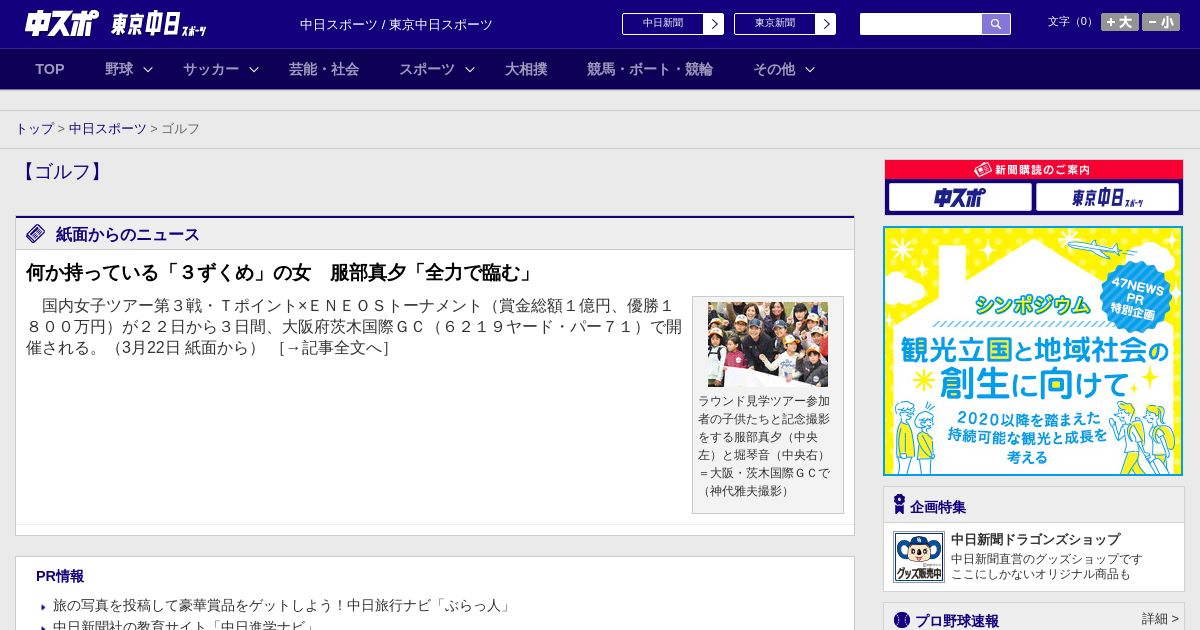Open 大相撲 menu item
Screen dimensions: 1200x630
526,69
